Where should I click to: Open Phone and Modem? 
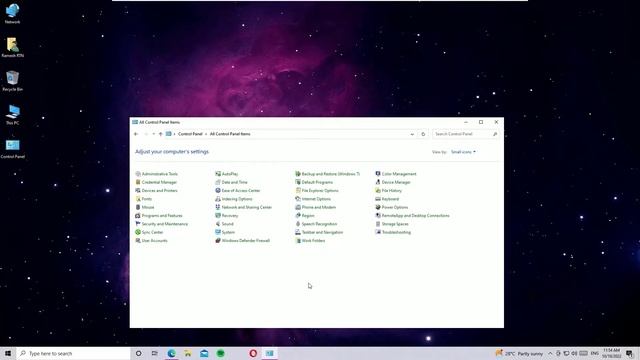tap(316, 207)
